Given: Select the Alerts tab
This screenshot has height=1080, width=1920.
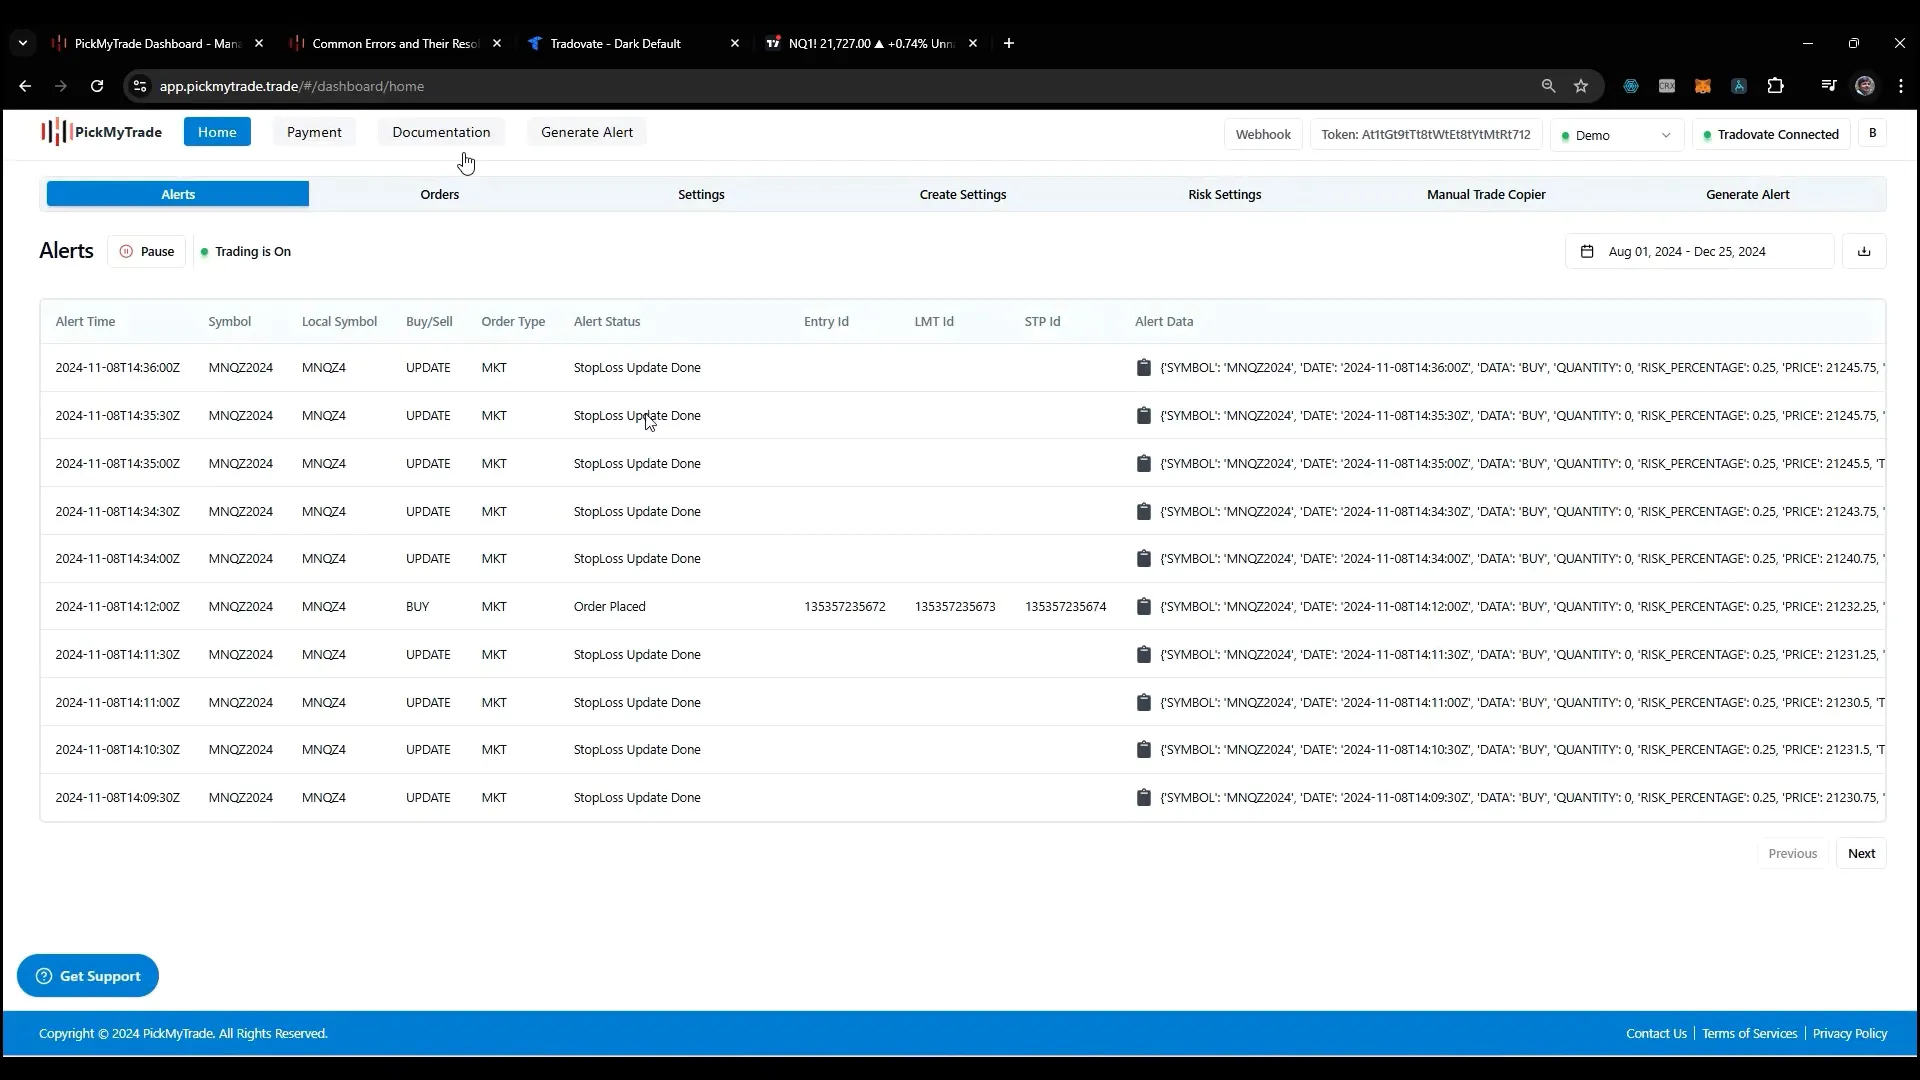Looking at the screenshot, I should coord(177,194).
